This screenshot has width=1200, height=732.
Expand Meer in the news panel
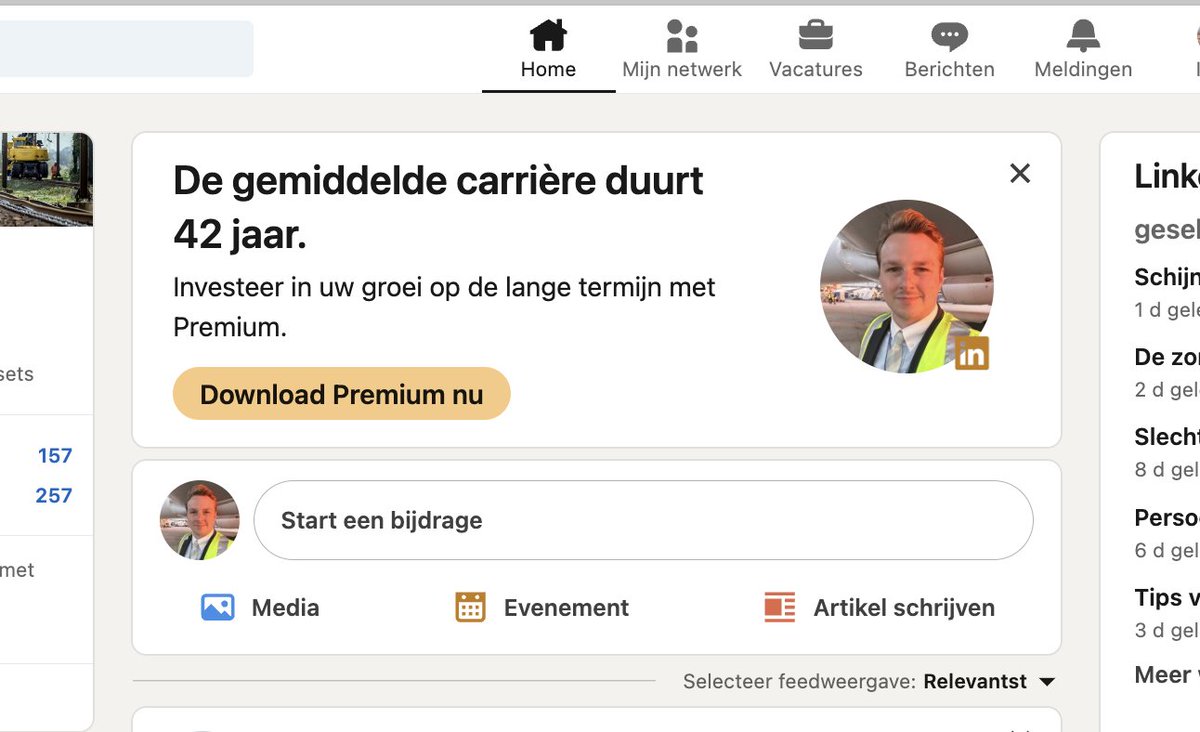coord(1167,675)
